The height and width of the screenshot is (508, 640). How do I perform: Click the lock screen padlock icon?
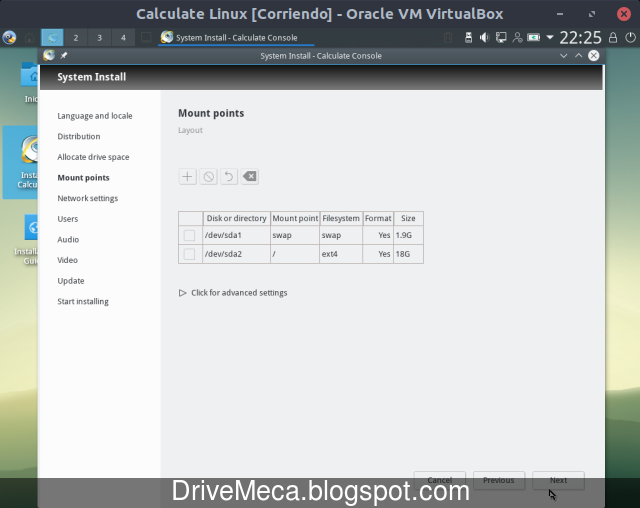(613, 38)
